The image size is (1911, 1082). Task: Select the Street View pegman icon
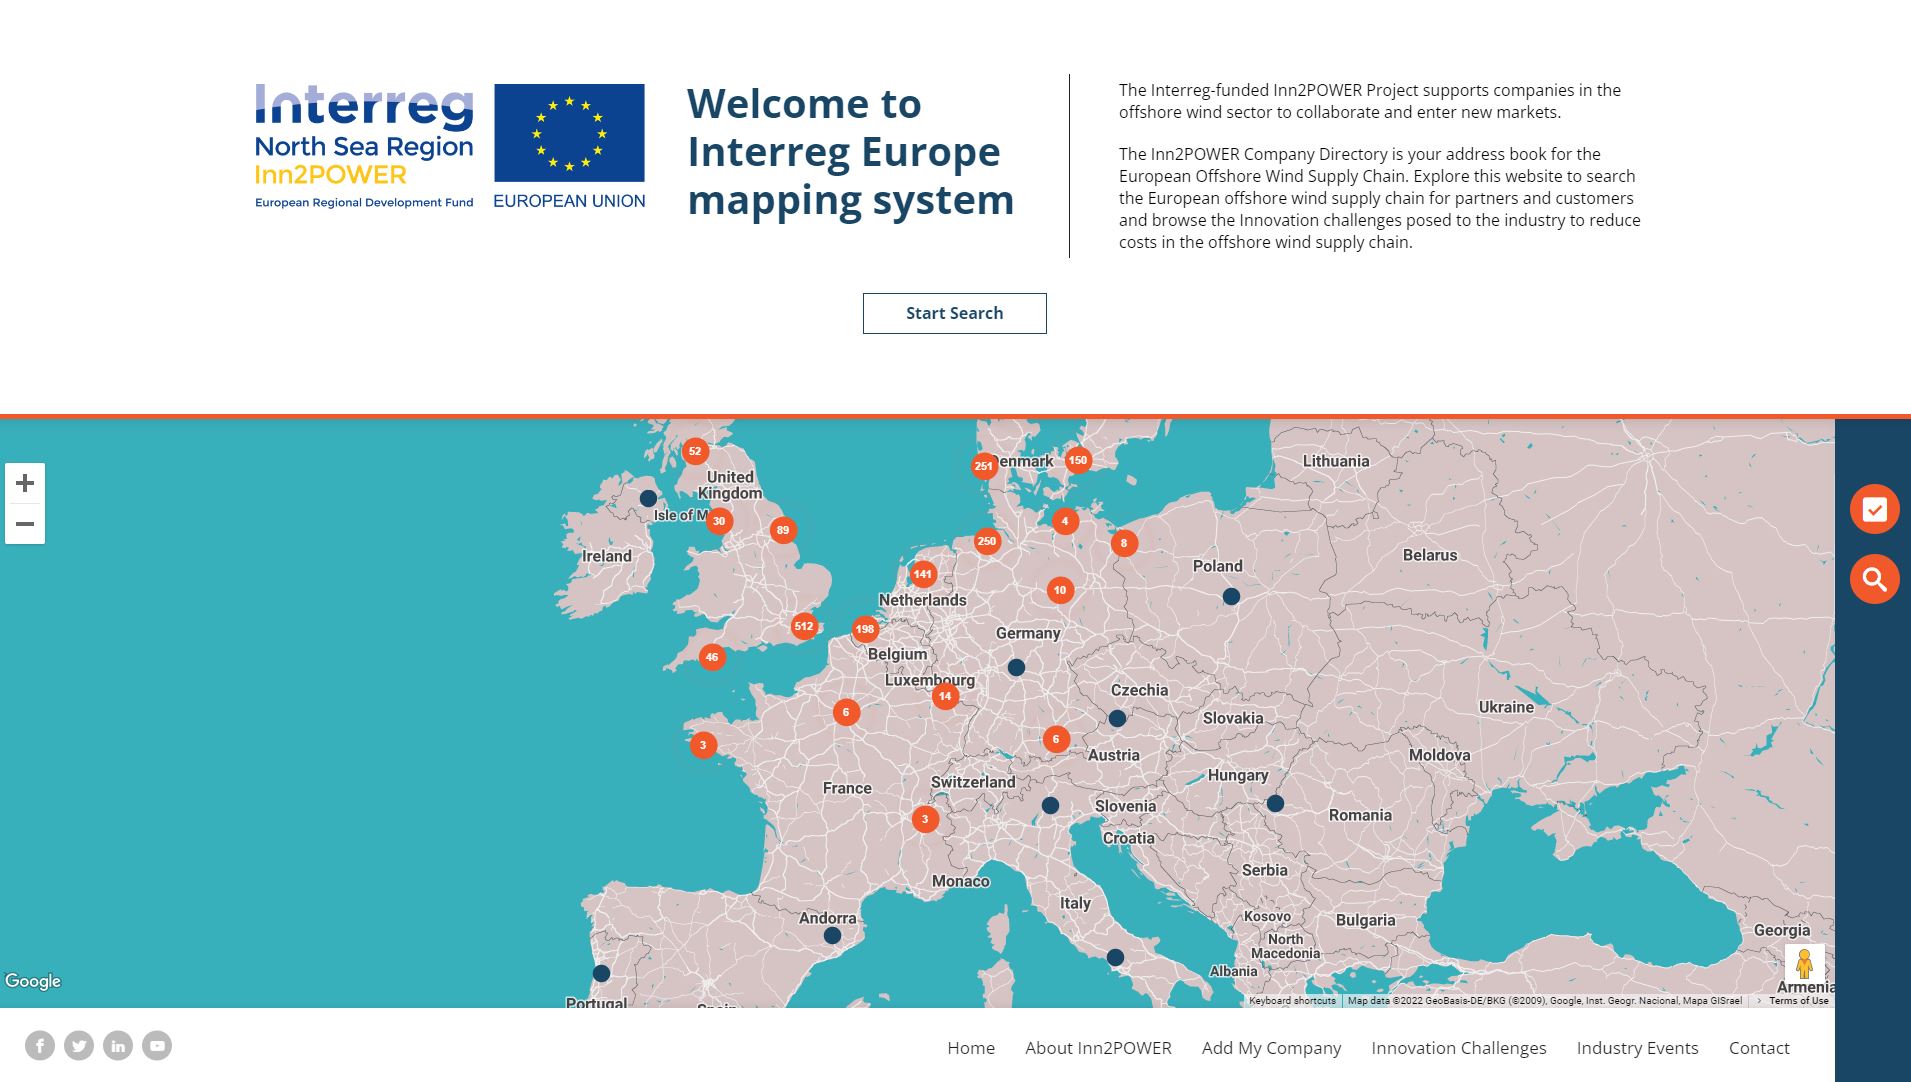(1804, 964)
